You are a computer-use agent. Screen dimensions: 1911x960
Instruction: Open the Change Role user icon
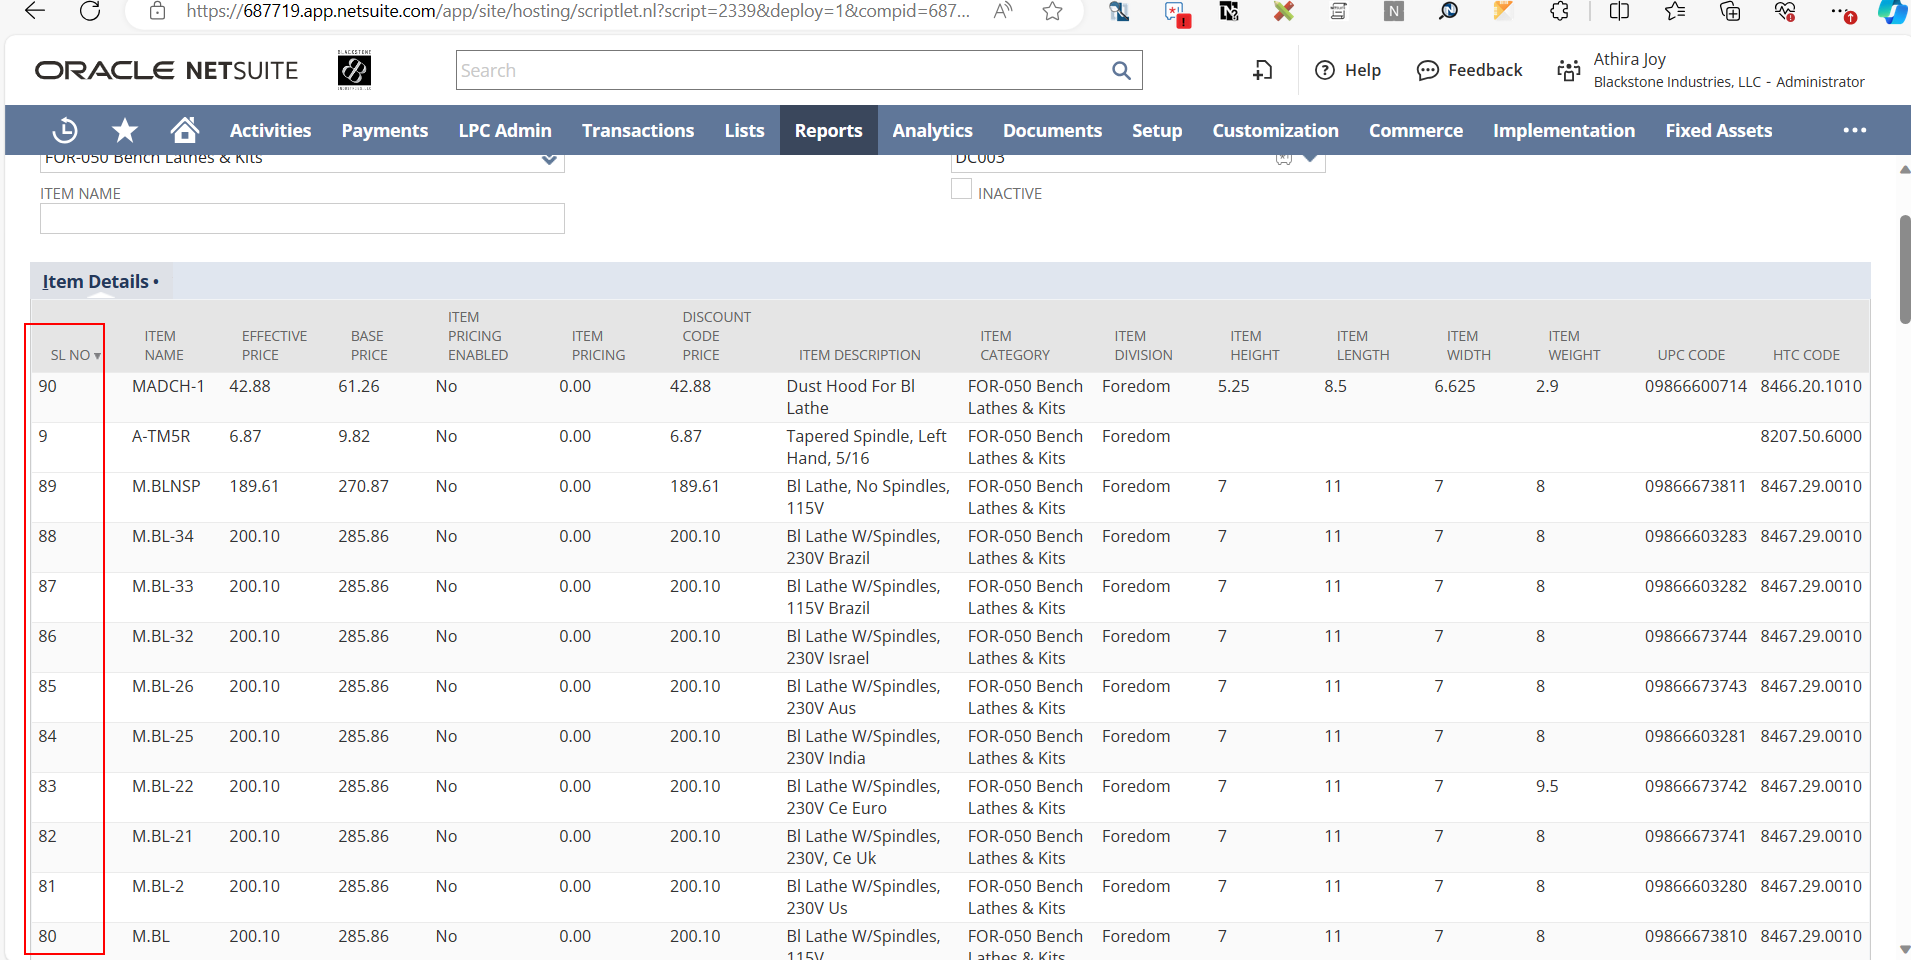coord(1568,70)
